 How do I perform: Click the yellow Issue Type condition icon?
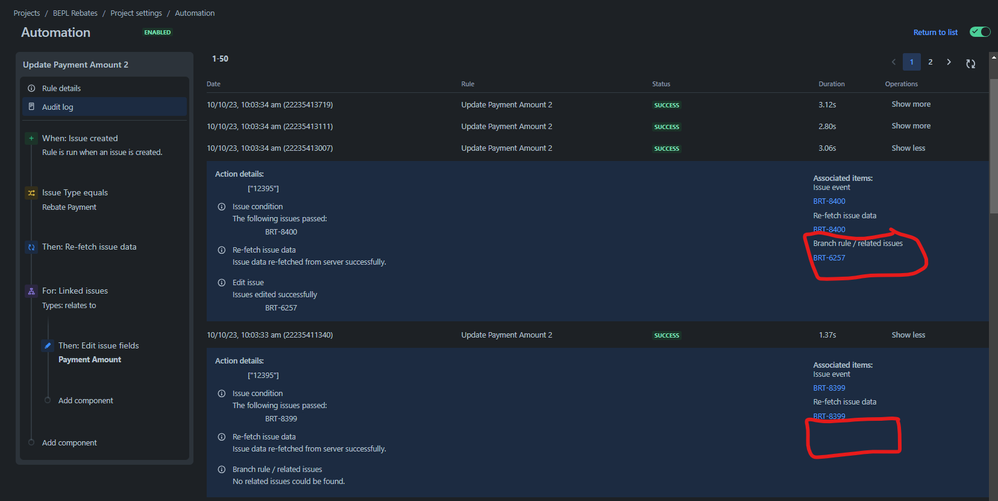31,192
